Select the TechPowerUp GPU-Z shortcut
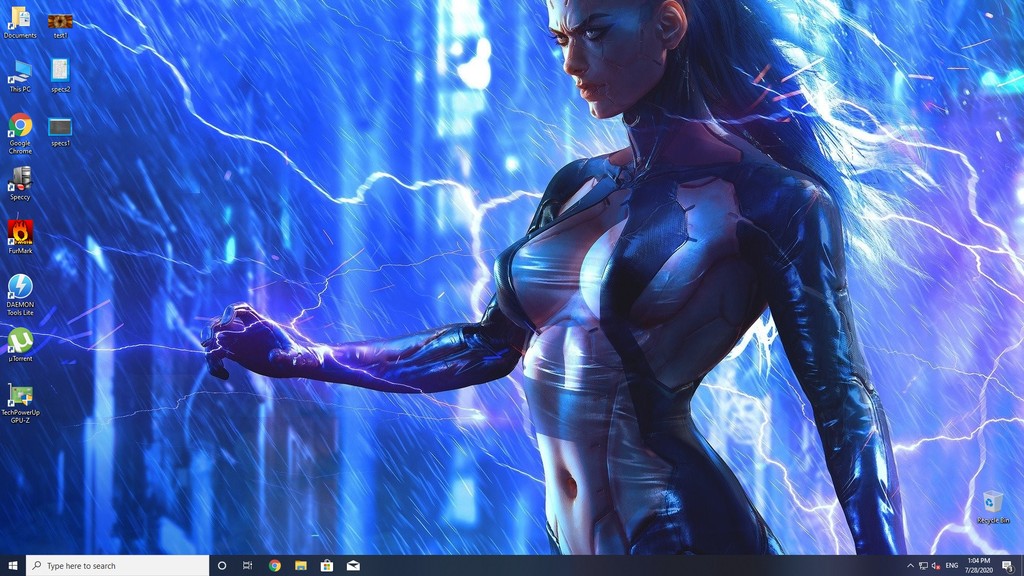Image resolution: width=1024 pixels, height=576 pixels. tap(20, 404)
